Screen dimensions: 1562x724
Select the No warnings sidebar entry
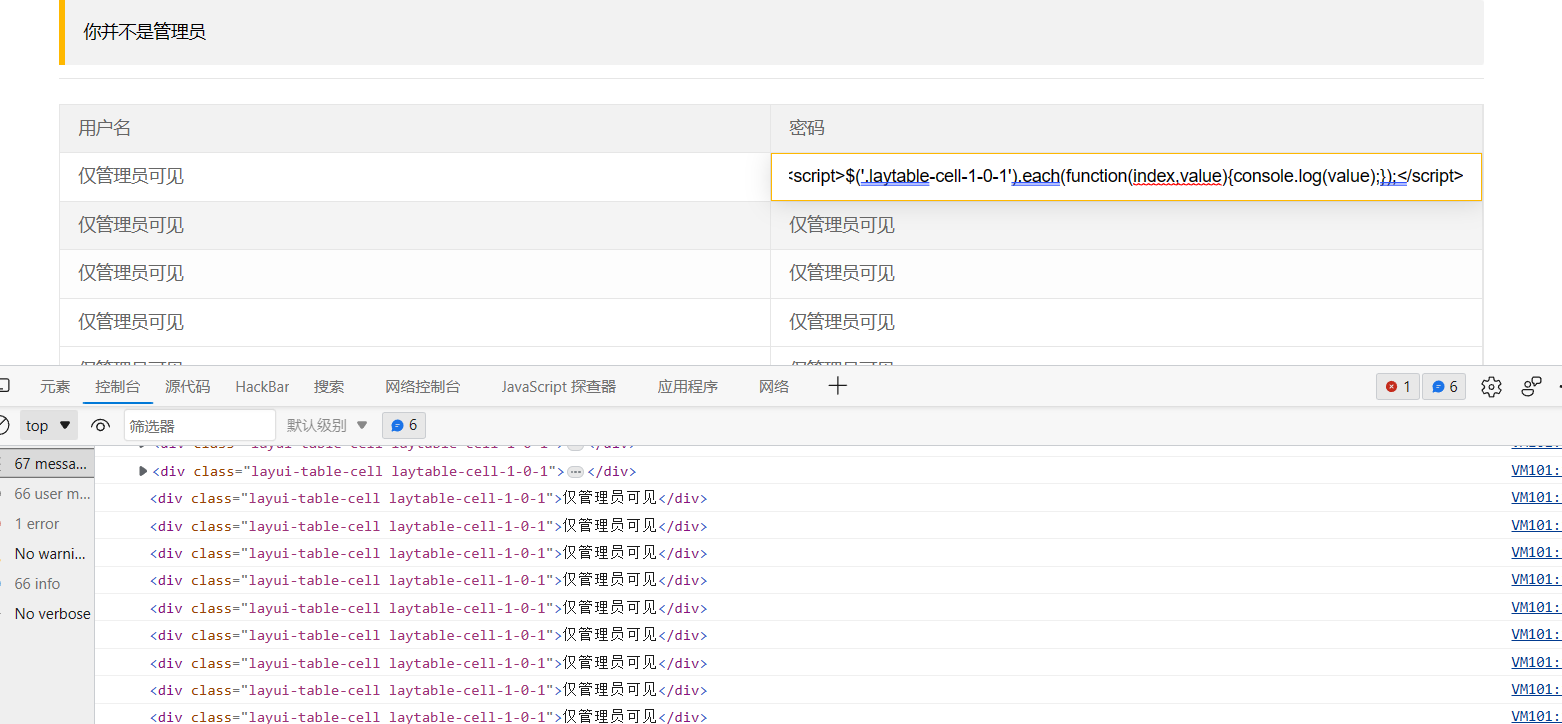(47, 554)
